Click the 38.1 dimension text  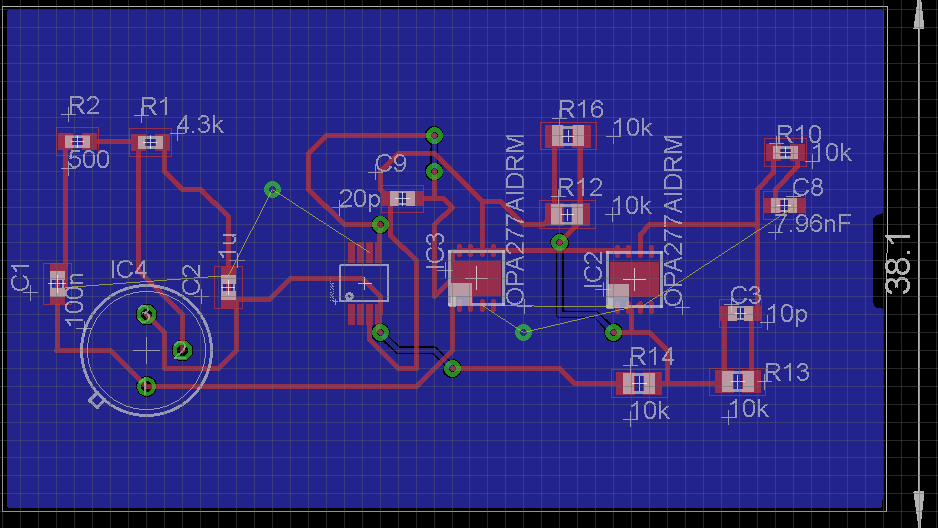(899, 264)
